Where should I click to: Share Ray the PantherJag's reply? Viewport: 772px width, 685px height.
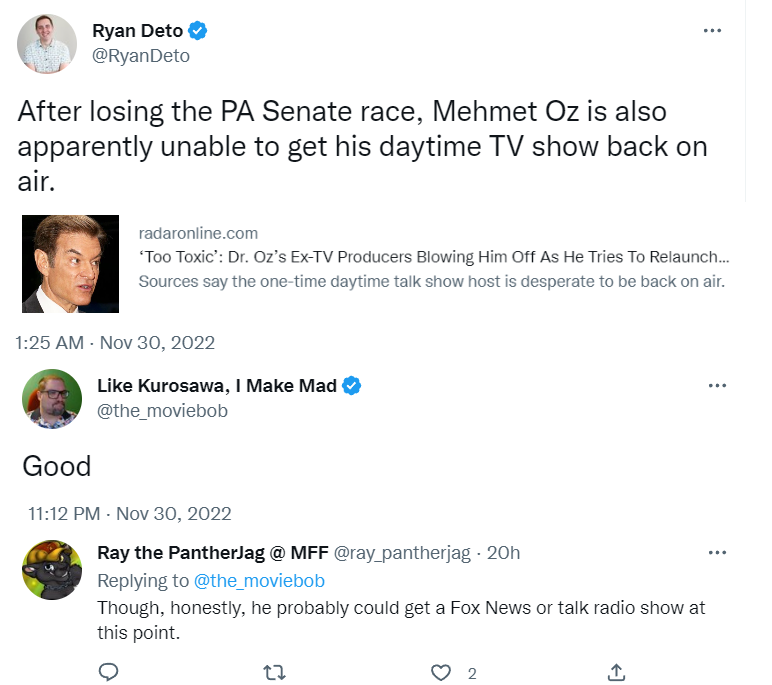[617, 672]
